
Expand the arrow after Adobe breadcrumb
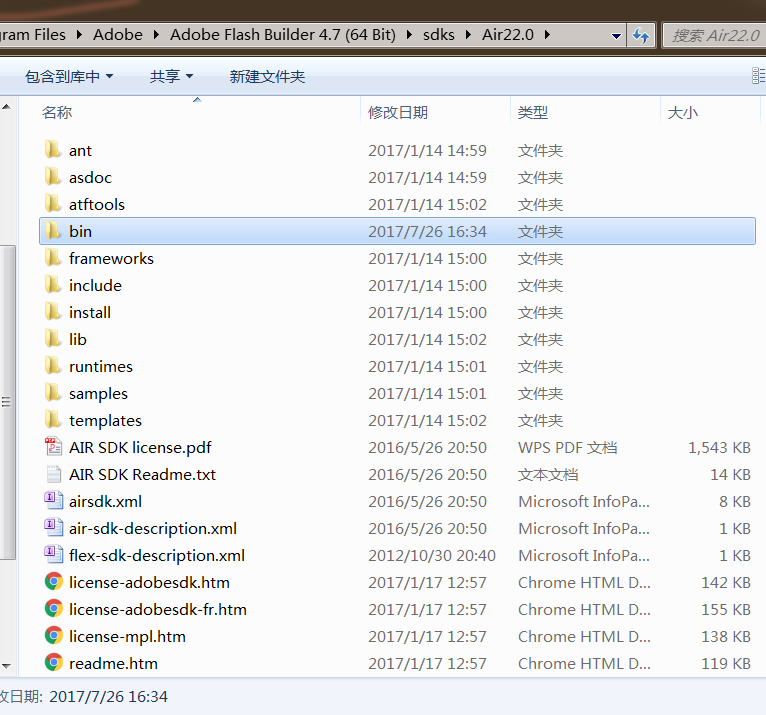156,35
